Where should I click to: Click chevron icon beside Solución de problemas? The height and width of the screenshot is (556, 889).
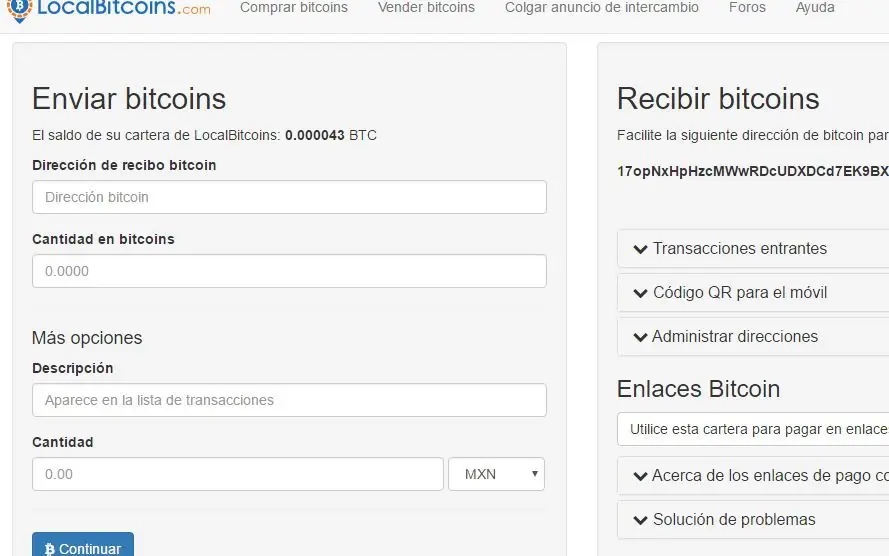click(x=640, y=521)
